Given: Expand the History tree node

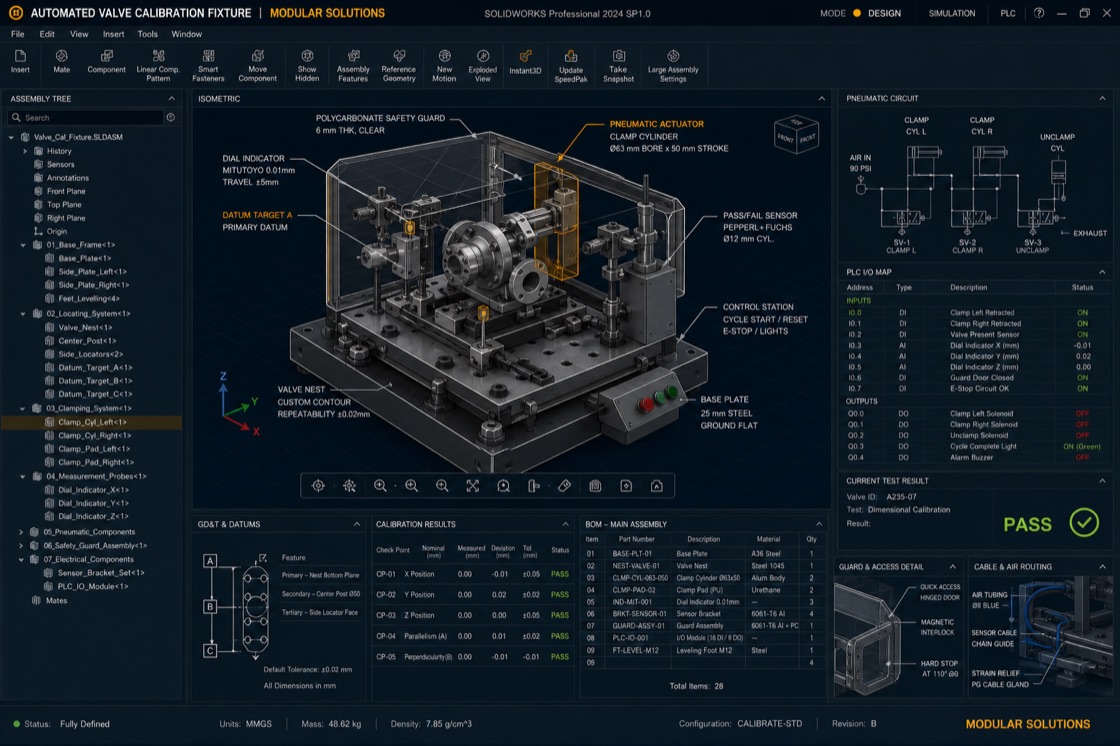Looking at the screenshot, I should click(25, 151).
